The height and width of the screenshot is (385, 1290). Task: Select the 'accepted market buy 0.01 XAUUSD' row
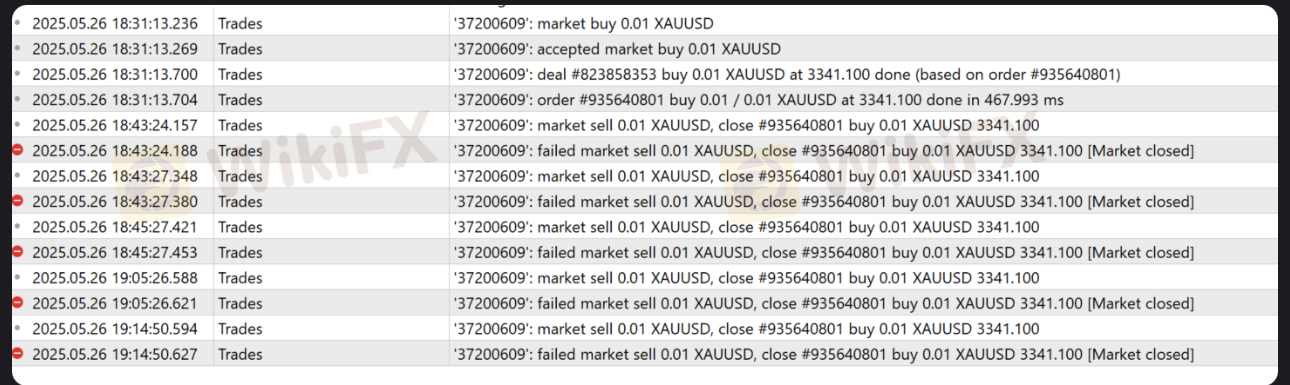coord(645,48)
